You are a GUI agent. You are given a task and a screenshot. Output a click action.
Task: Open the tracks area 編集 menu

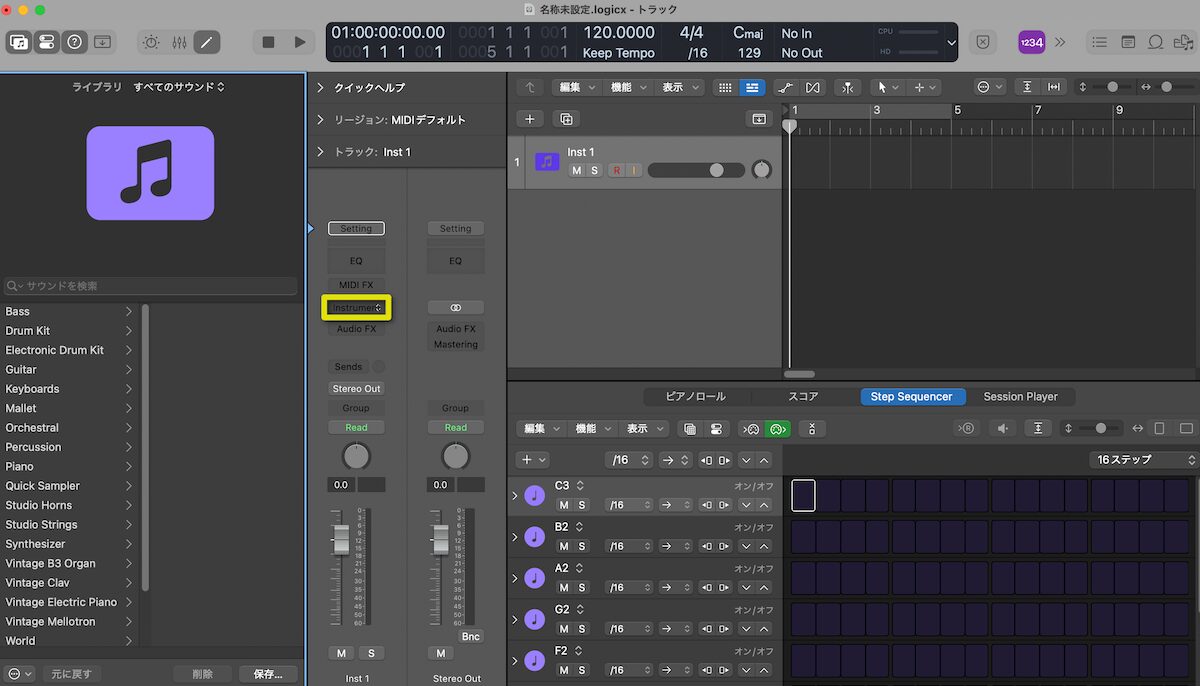(x=575, y=88)
